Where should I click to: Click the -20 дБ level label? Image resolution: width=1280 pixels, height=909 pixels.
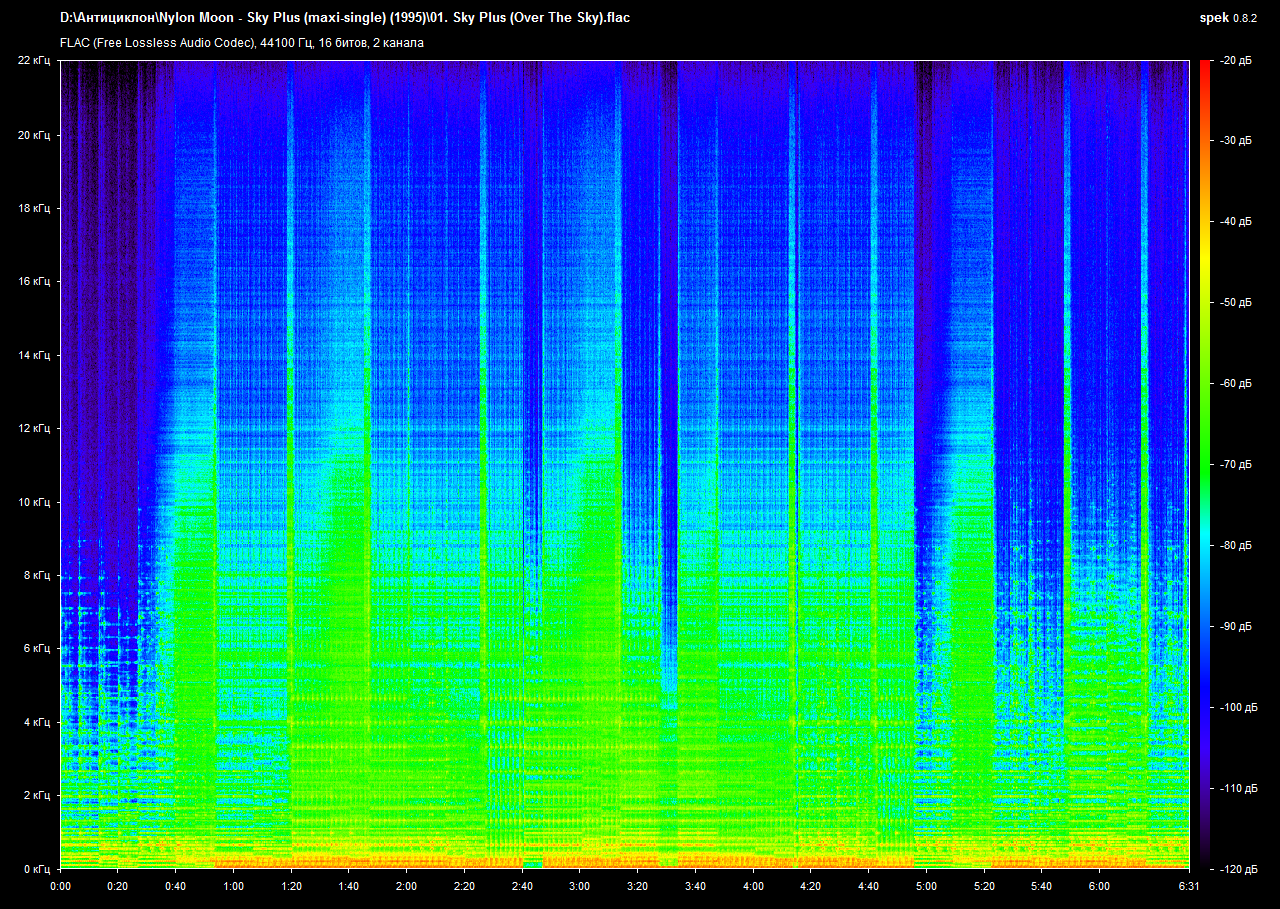pos(1235,61)
